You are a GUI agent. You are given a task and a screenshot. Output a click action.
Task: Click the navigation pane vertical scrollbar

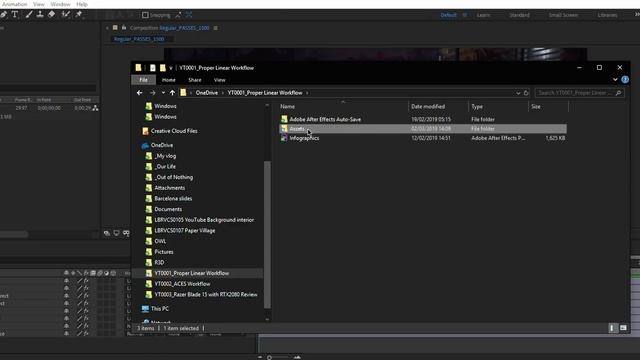pyautogui.click(x=267, y=235)
